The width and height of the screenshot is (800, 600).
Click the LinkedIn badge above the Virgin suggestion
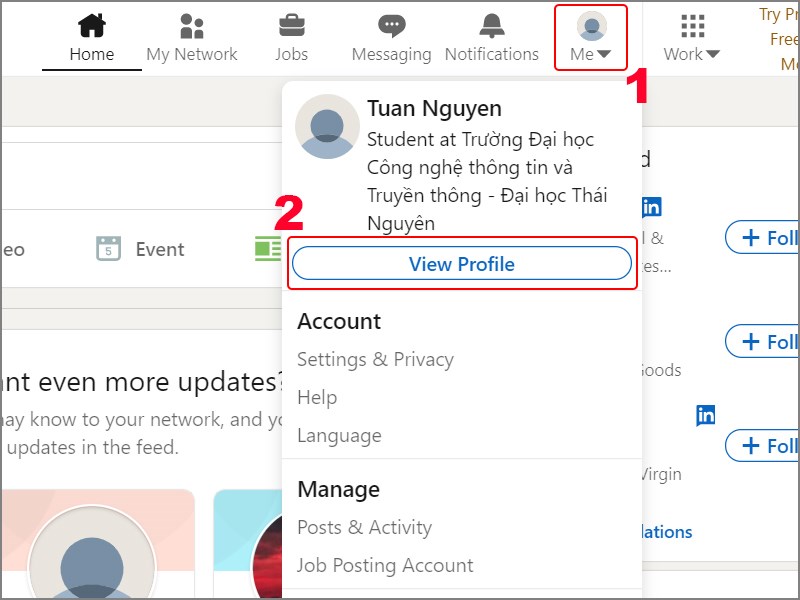(706, 415)
